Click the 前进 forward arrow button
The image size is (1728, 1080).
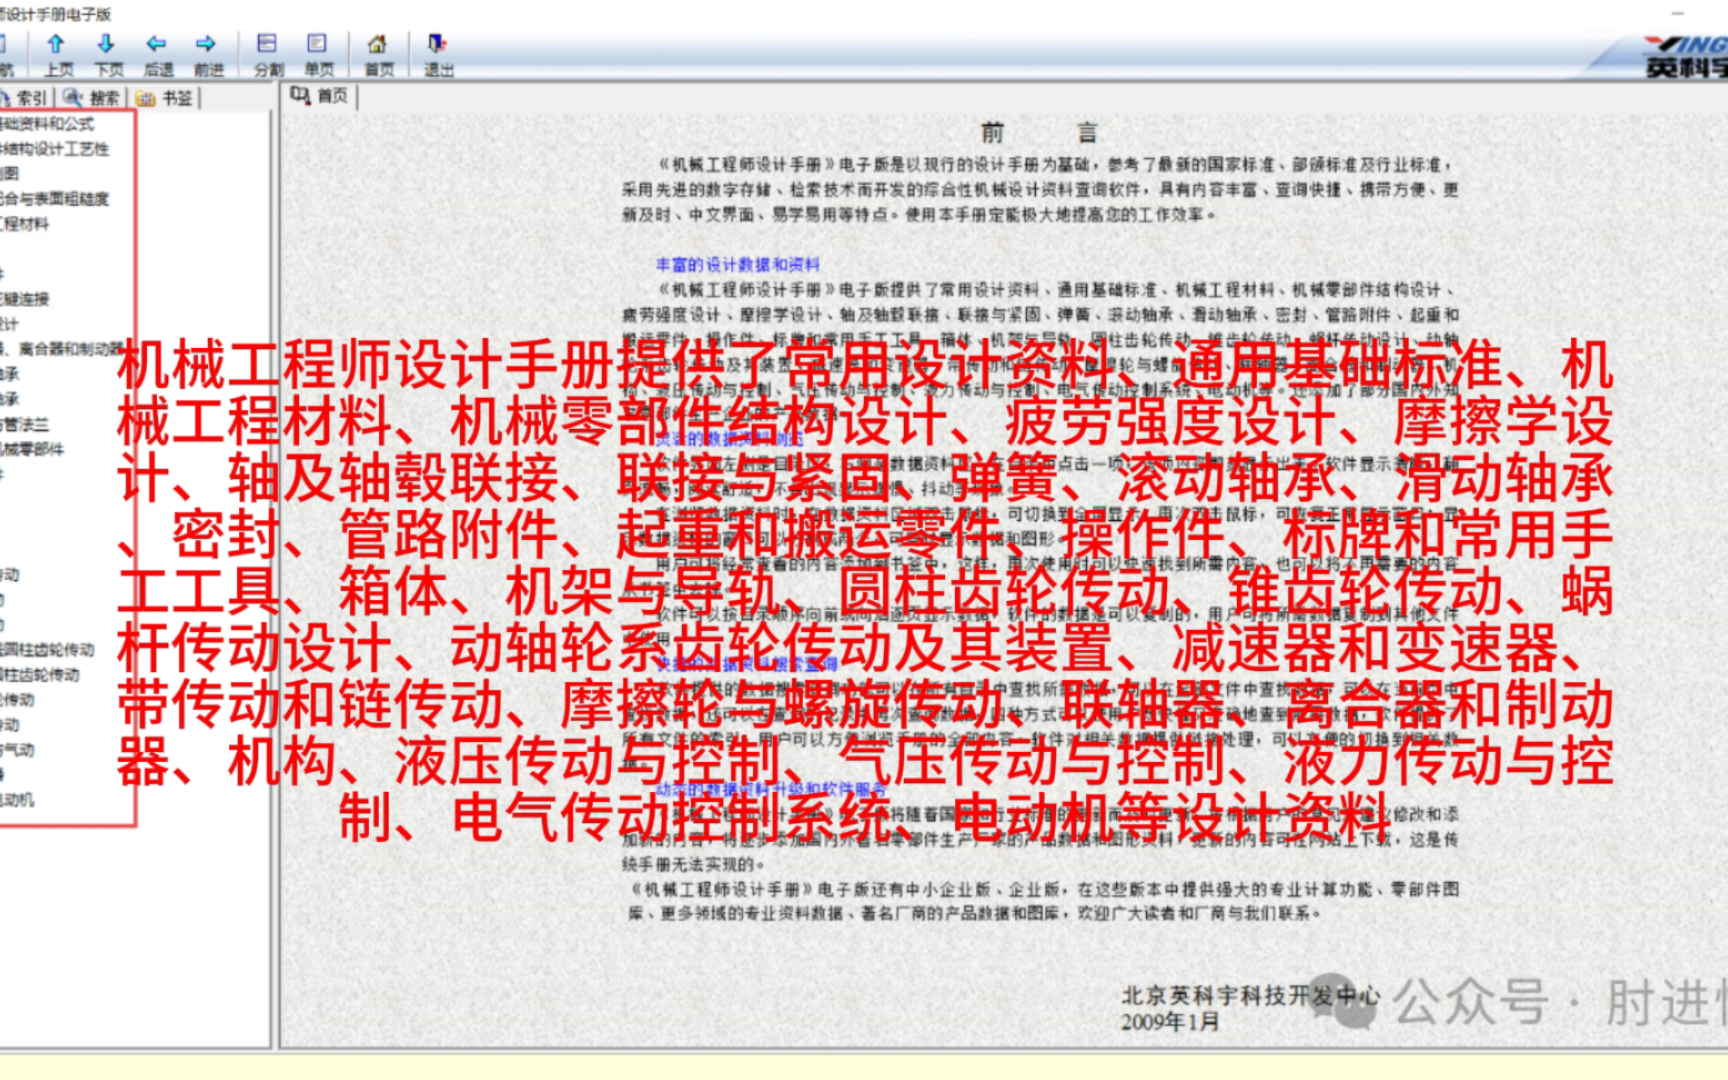click(x=207, y=55)
